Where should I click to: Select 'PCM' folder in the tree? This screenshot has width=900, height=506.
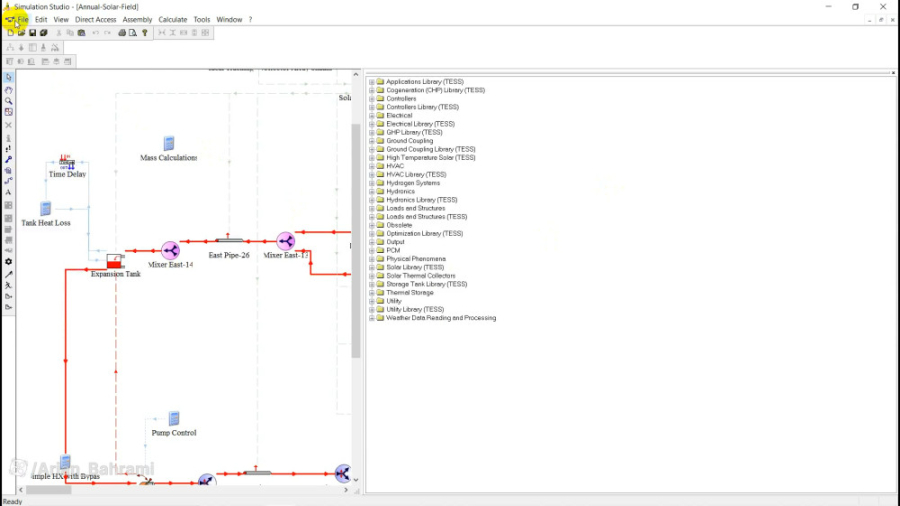(x=393, y=251)
